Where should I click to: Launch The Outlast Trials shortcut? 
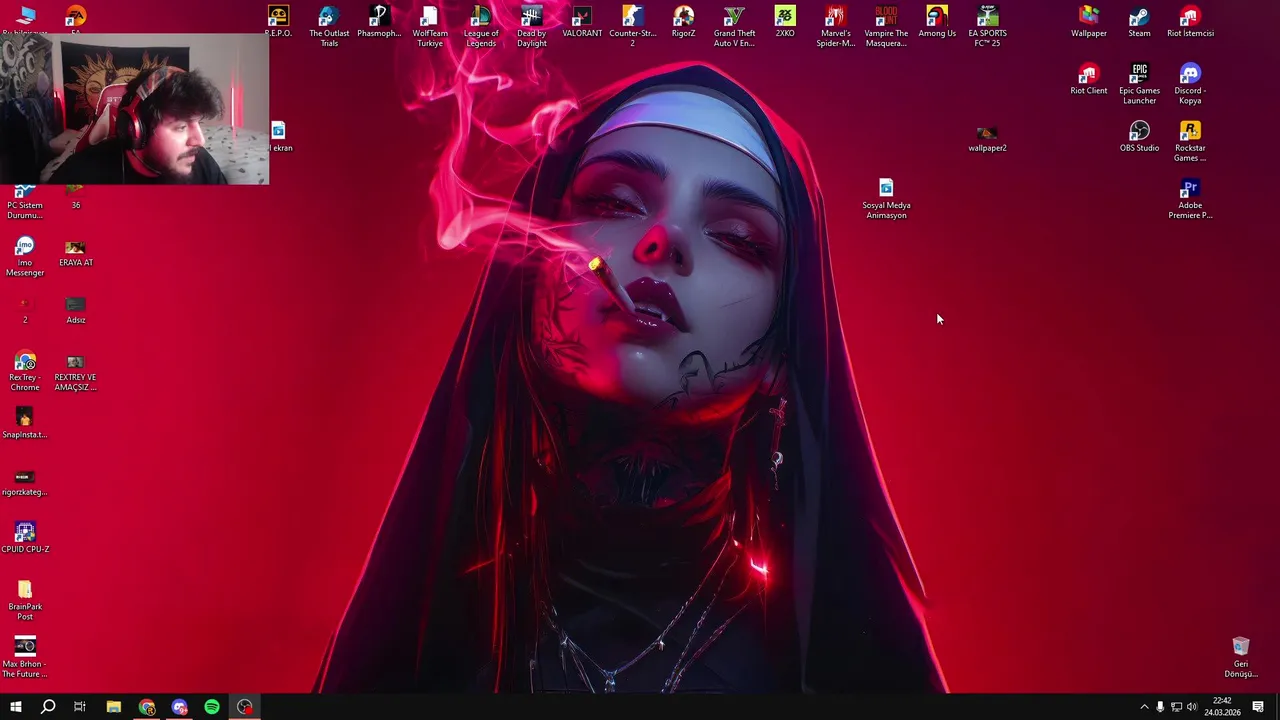pyautogui.click(x=329, y=26)
